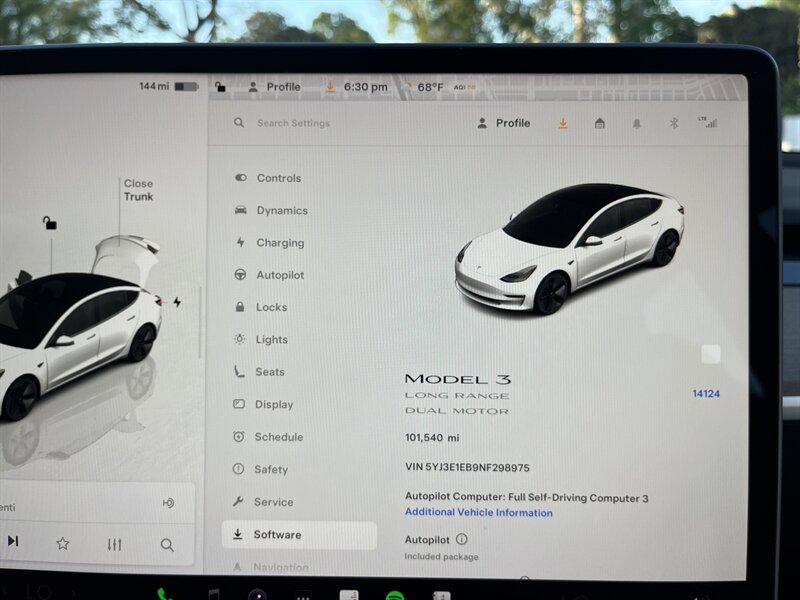Tap the car graphic with open trunk
Image resolution: width=800 pixels, height=600 pixels.
pyautogui.click(x=79, y=327)
